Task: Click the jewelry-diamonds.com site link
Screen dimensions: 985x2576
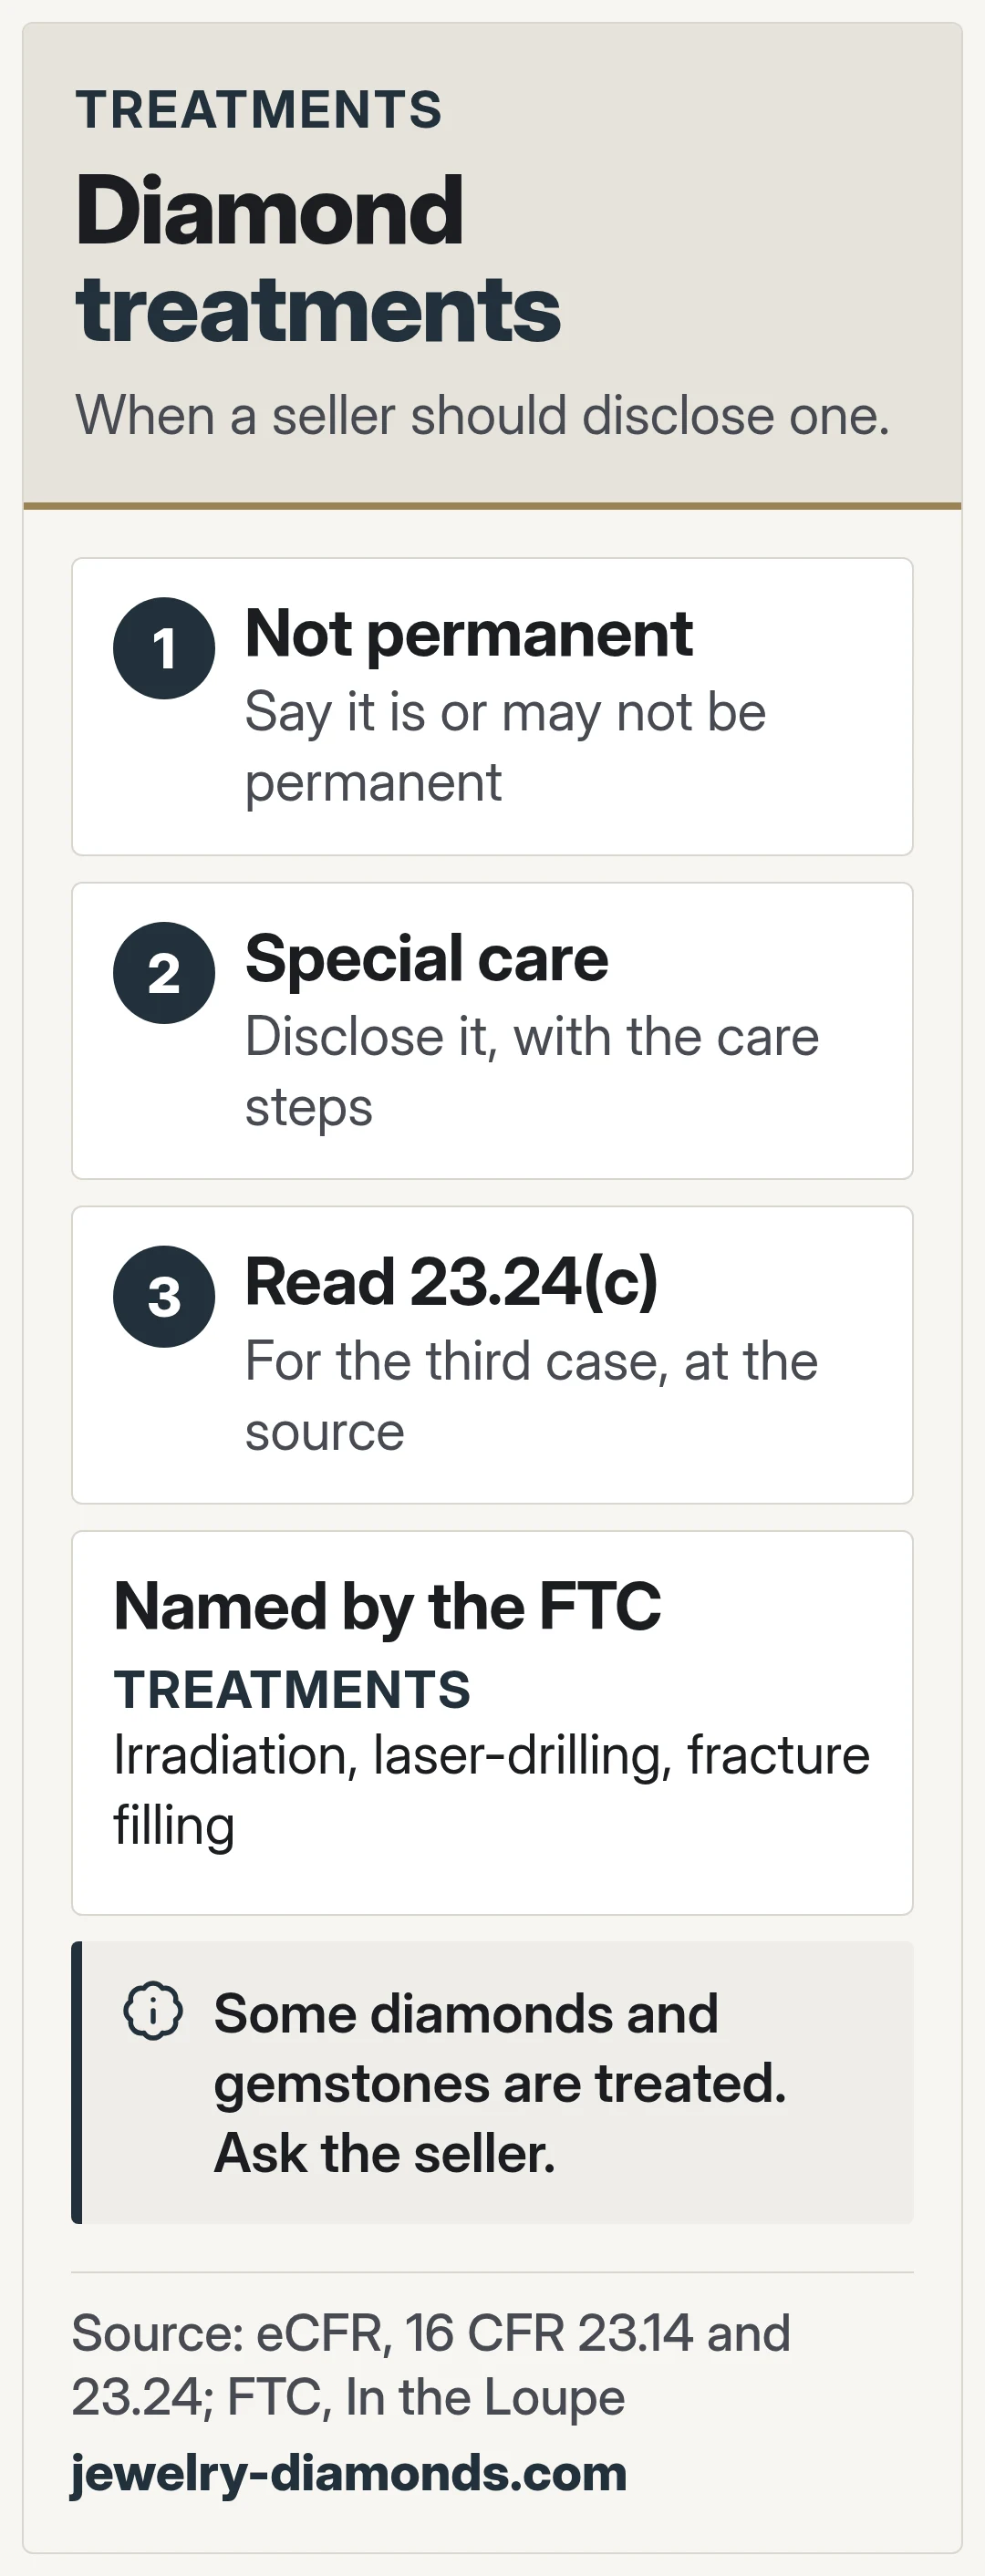Action: 349,2472
